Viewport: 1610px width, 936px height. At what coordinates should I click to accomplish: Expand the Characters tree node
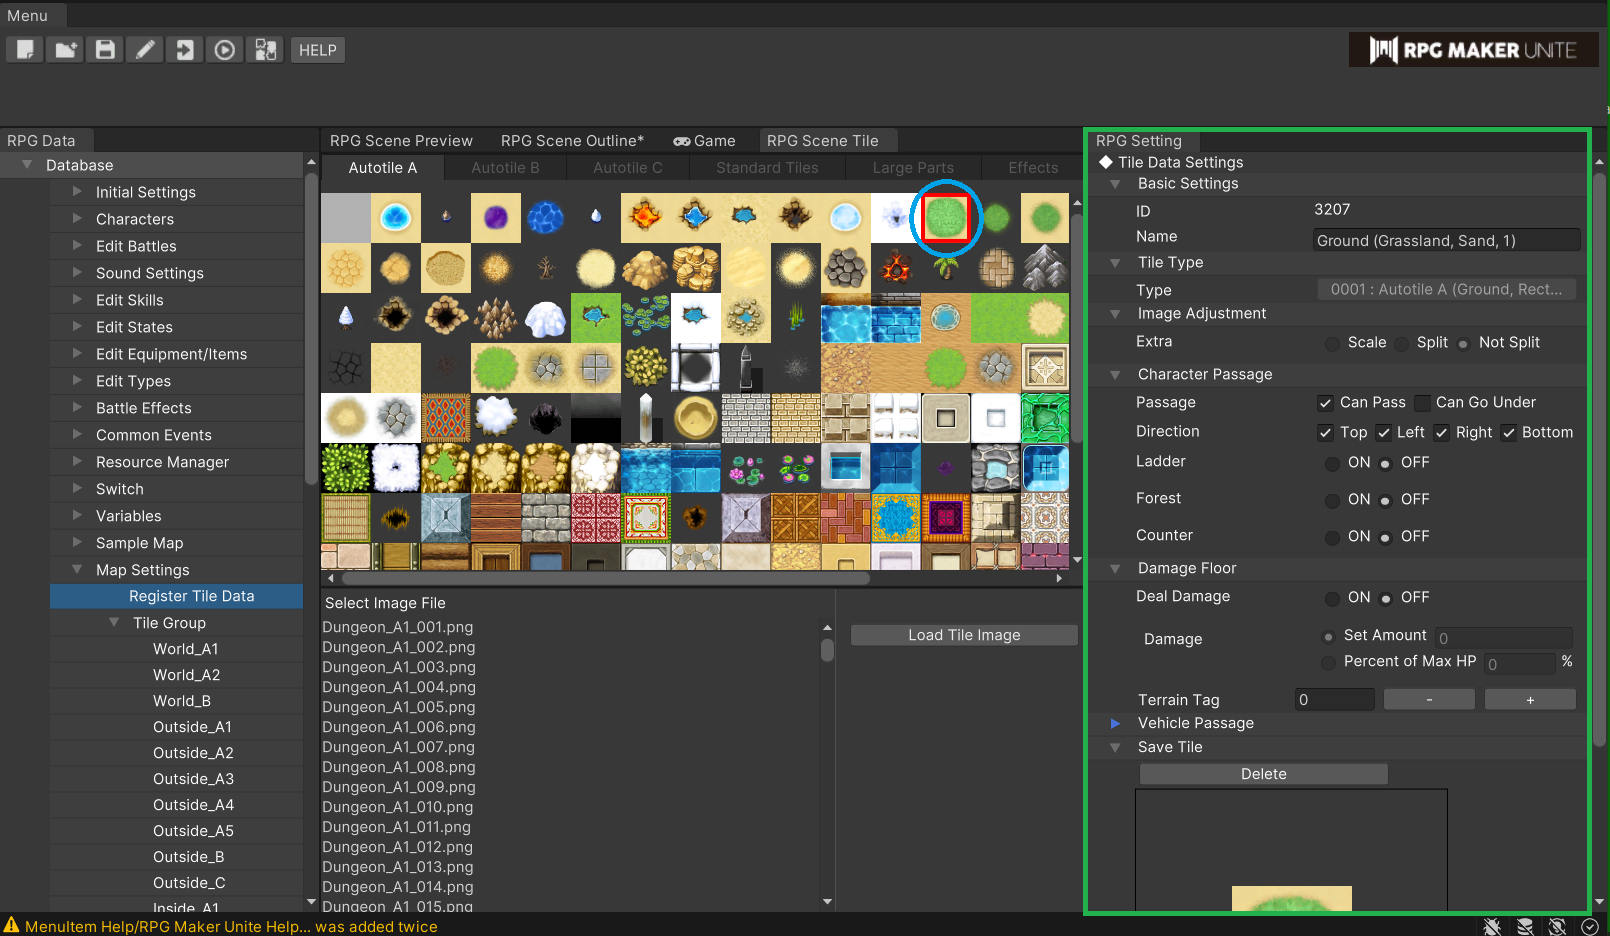pos(77,218)
